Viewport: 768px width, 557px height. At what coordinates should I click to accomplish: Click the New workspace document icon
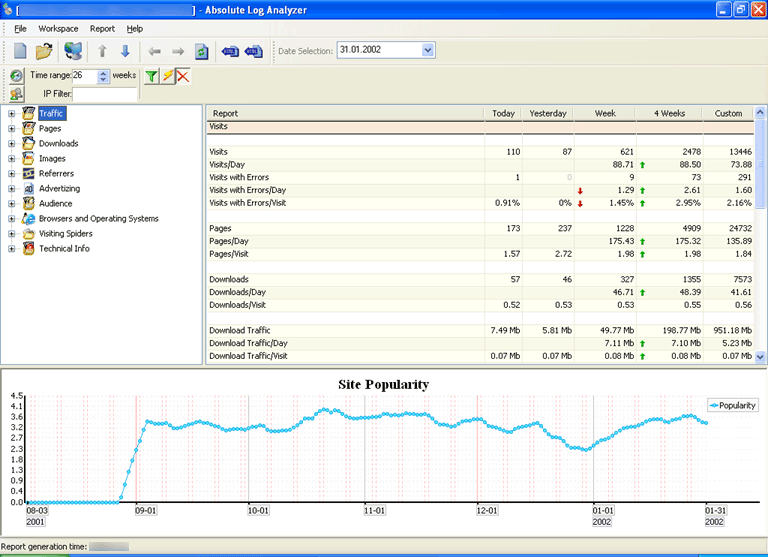coord(21,50)
